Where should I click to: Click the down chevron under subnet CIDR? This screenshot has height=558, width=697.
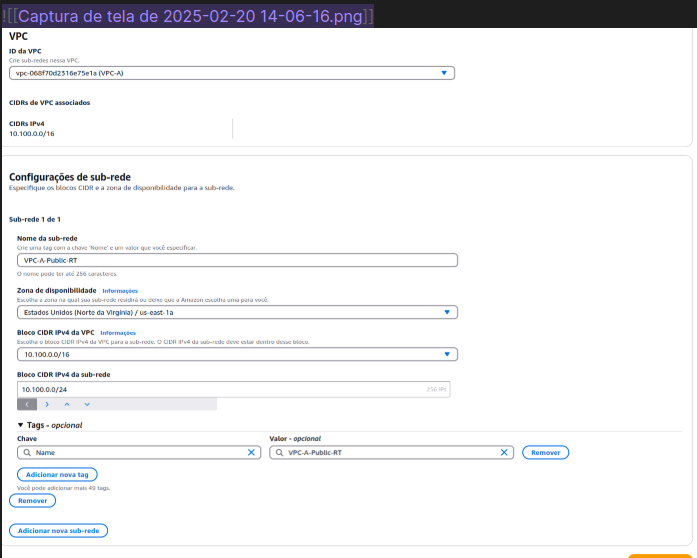pyautogui.click(x=87, y=404)
